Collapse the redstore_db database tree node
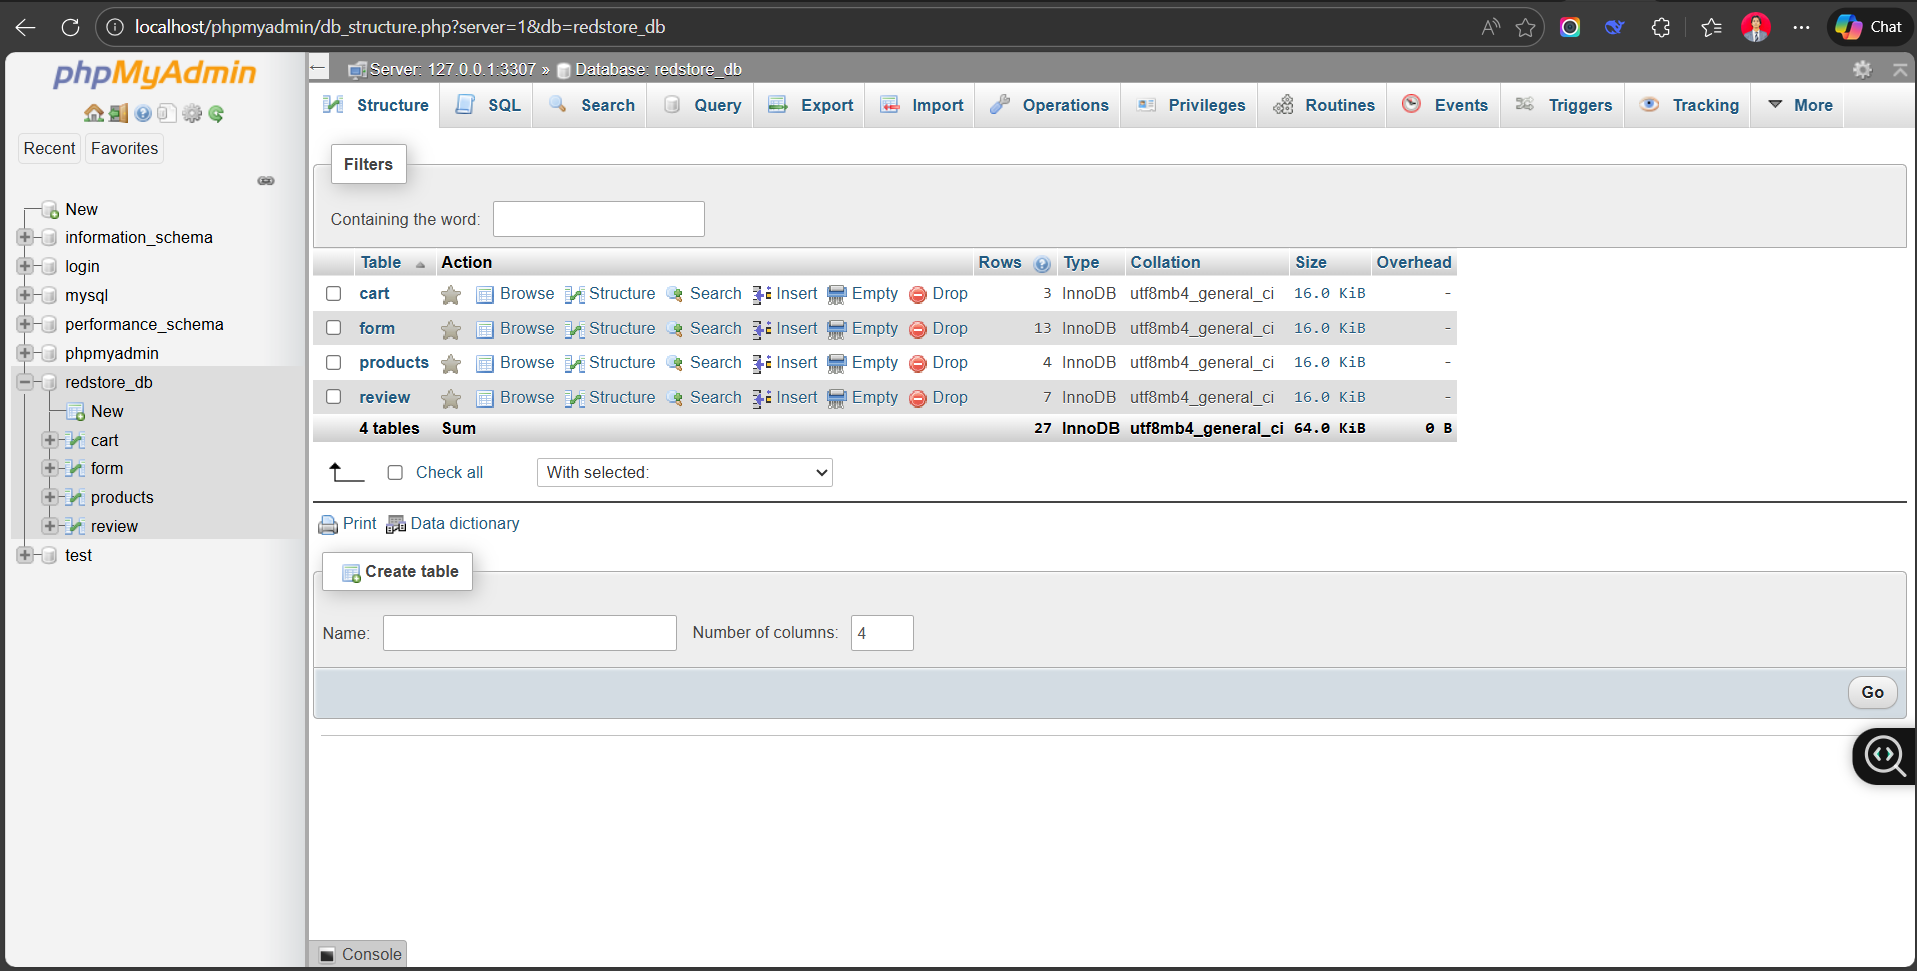The height and width of the screenshot is (971, 1917). coord(25,382)
